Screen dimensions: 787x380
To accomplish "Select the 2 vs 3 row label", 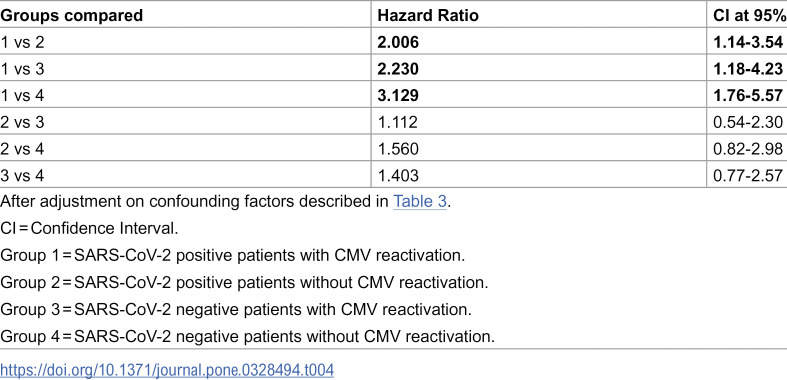I will (x=22, y=122).
